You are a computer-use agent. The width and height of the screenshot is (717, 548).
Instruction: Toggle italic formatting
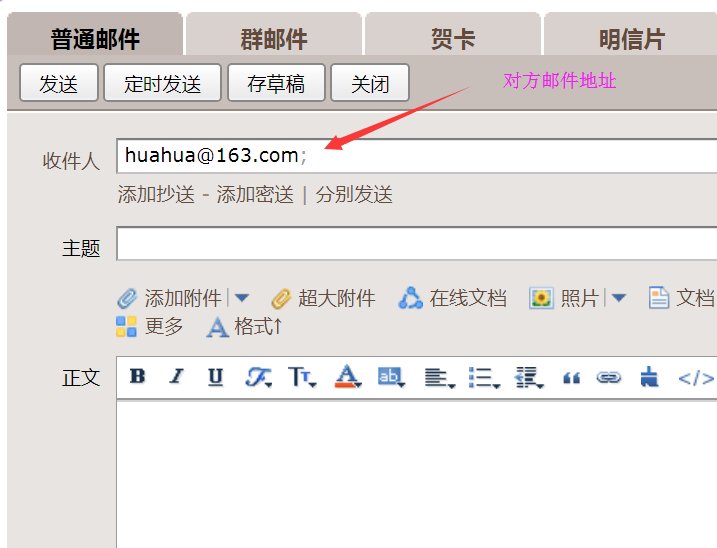[x=177, y=376]
